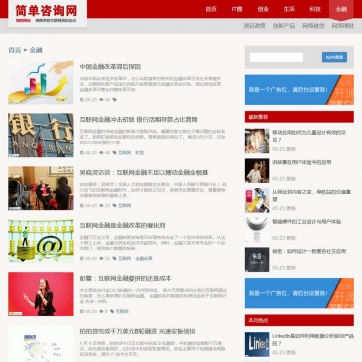Open the sidebar article on storytelling in user experience
Image resolution: width=362 pixels, height=362 pixels.
[302, 162]
